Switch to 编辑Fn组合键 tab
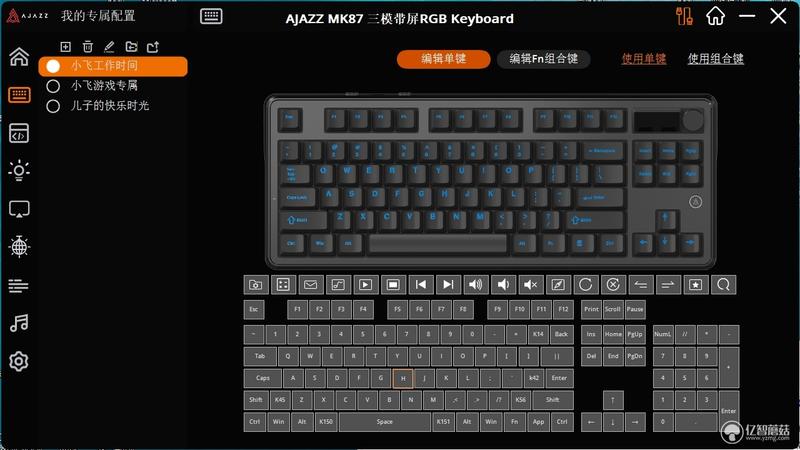This screenshot has height=450, width=800. (x=543, y=59)
